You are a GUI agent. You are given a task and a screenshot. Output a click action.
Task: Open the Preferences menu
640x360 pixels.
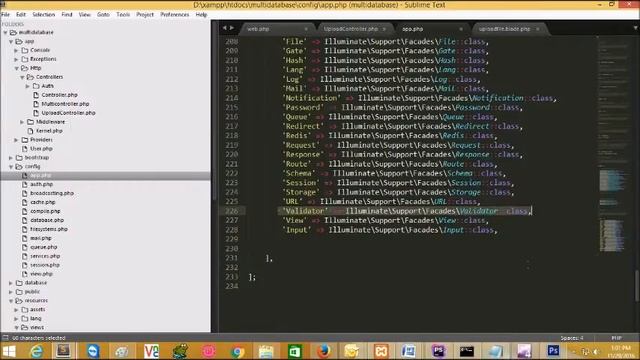[x=175, y=14]
